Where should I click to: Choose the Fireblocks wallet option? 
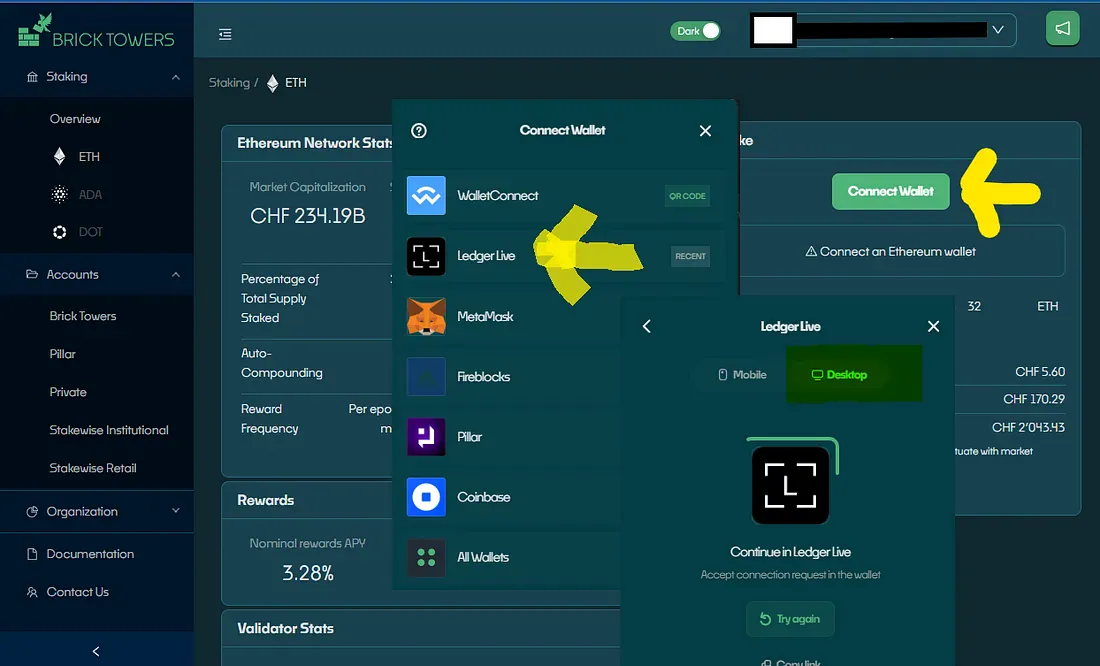pyautogui.click(x=511, y=377)
